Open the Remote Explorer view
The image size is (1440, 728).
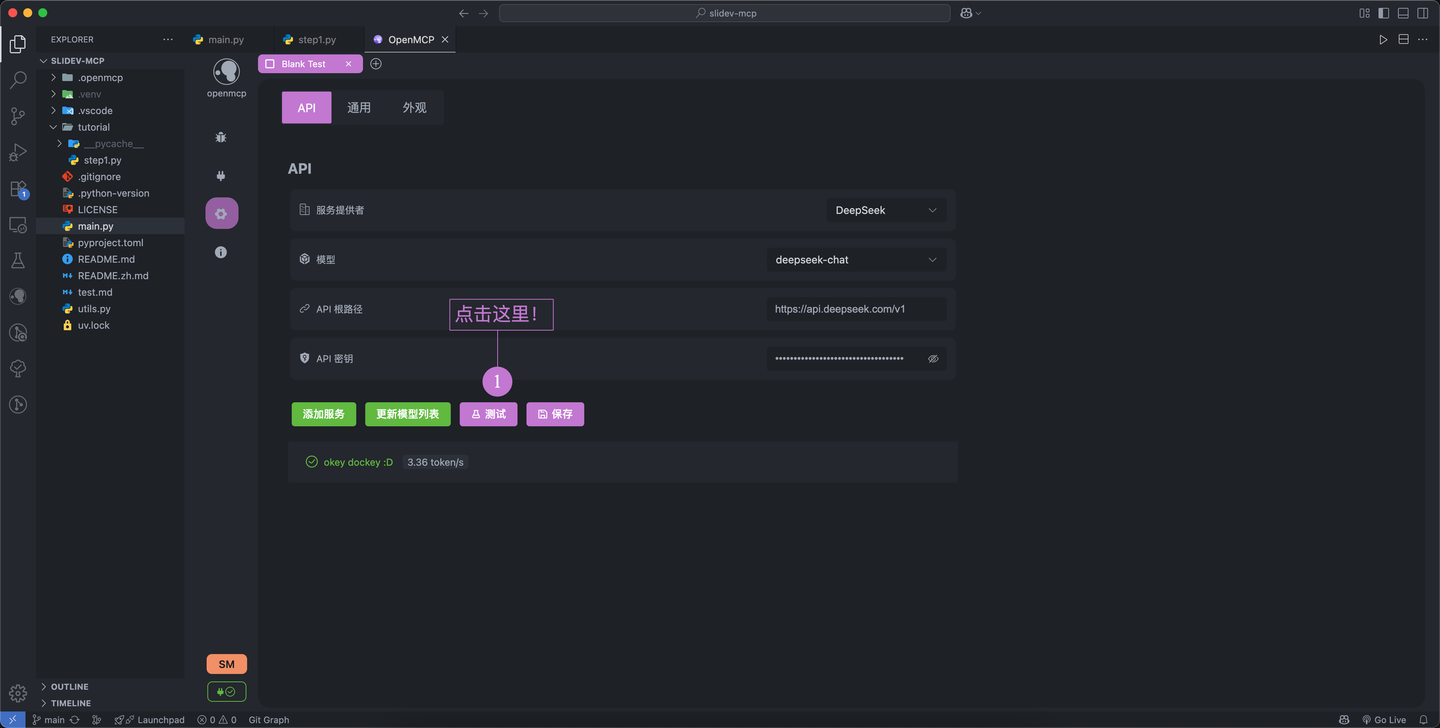(17, 225)
